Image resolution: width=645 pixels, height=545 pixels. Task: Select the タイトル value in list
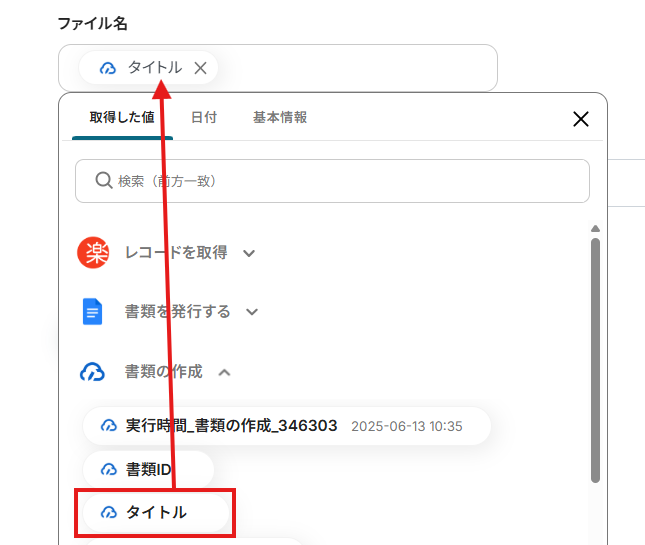click(156, 513)
